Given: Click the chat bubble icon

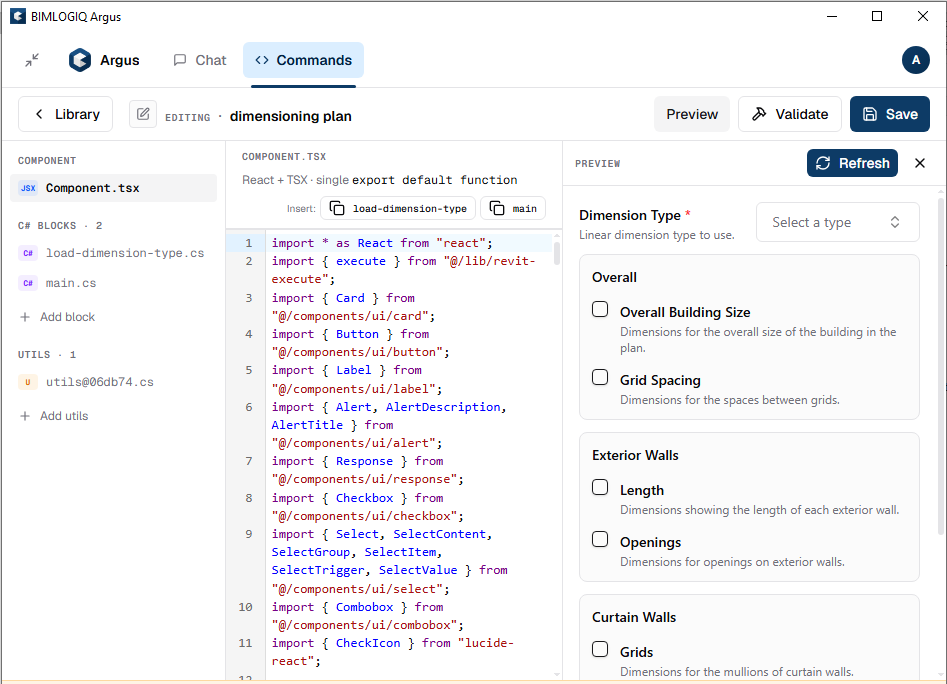Looking at the screenshot, I should click(x=180, y=60).
